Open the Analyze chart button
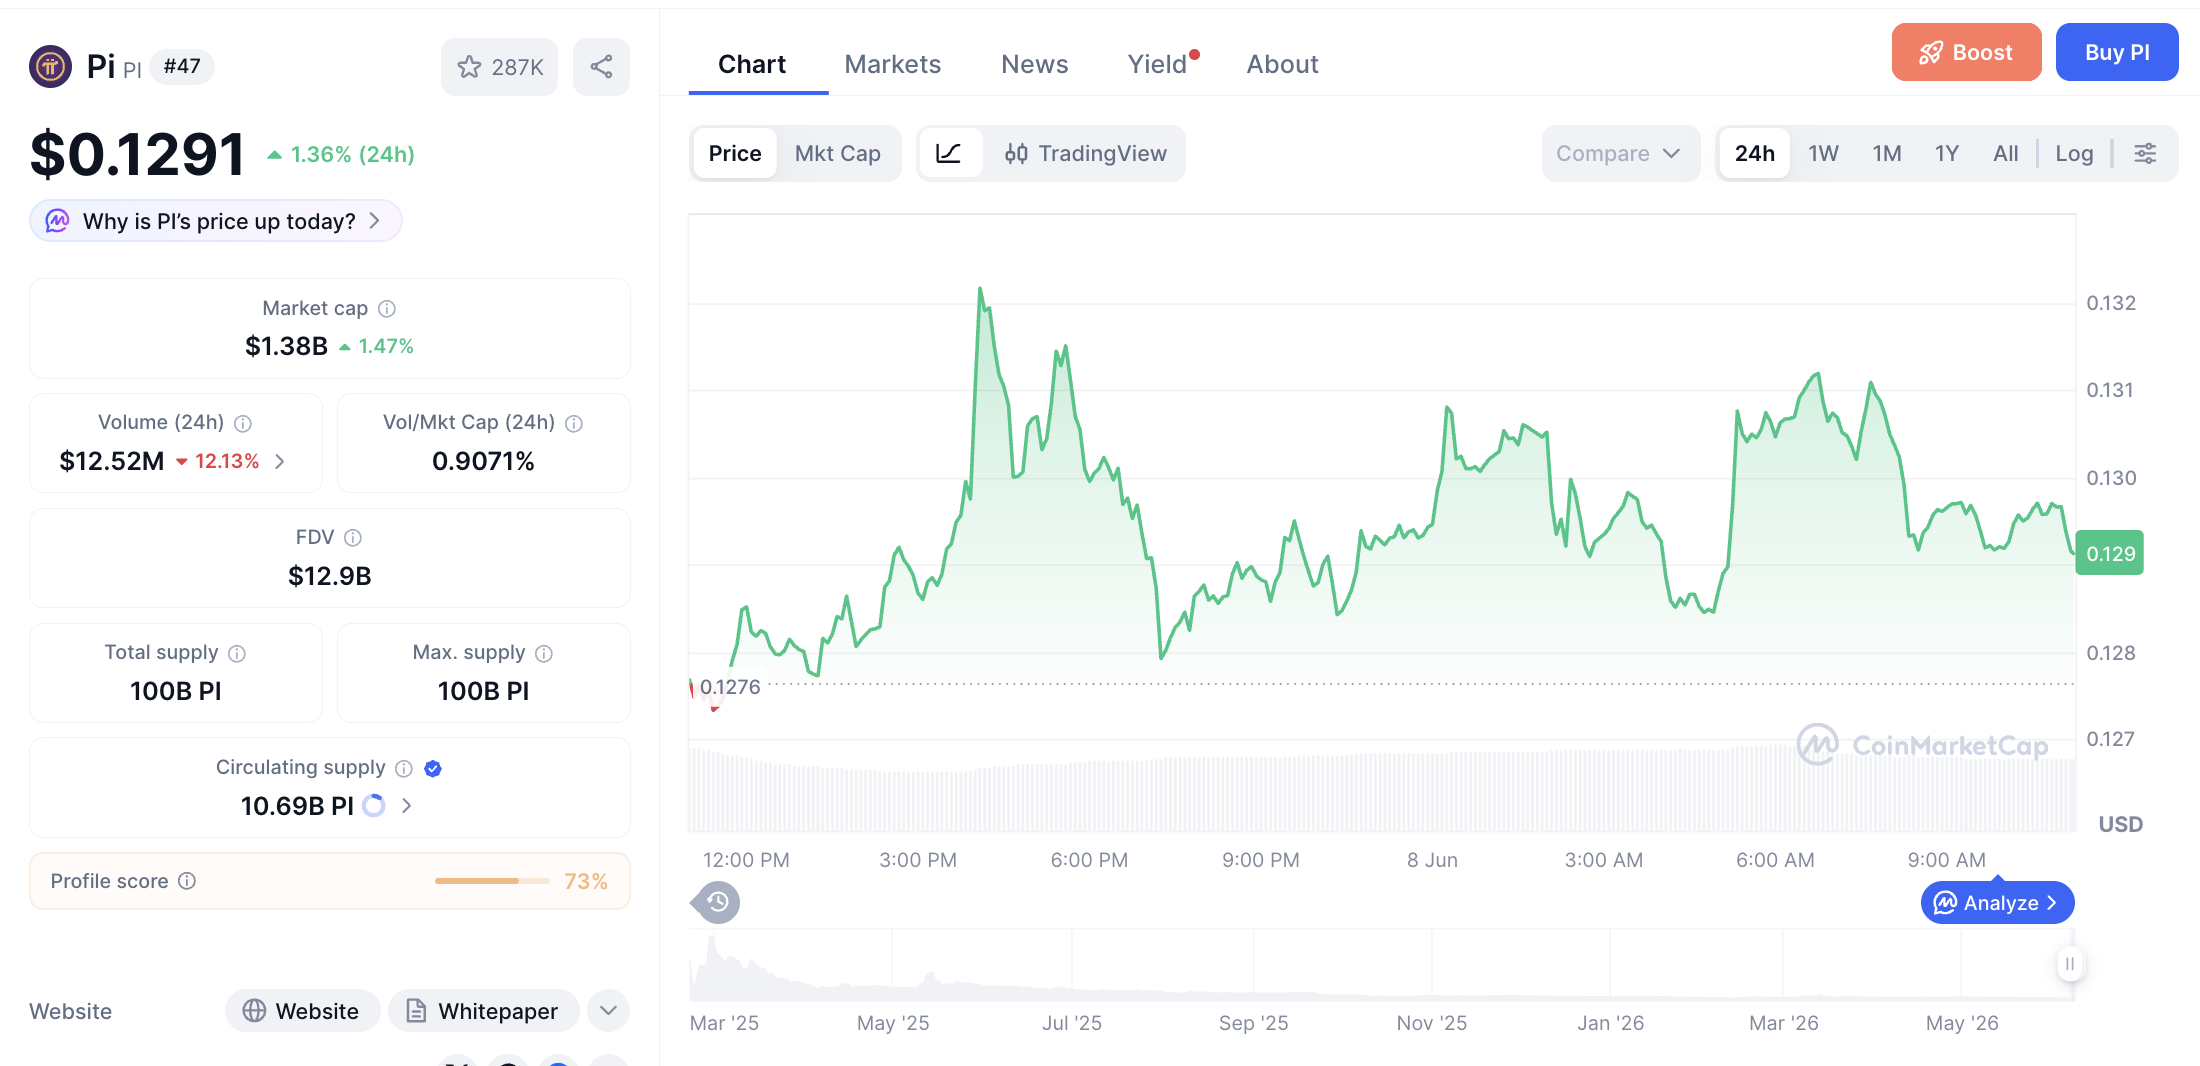Viewport: 2200px width, 1066px height. click(1997, 903)
